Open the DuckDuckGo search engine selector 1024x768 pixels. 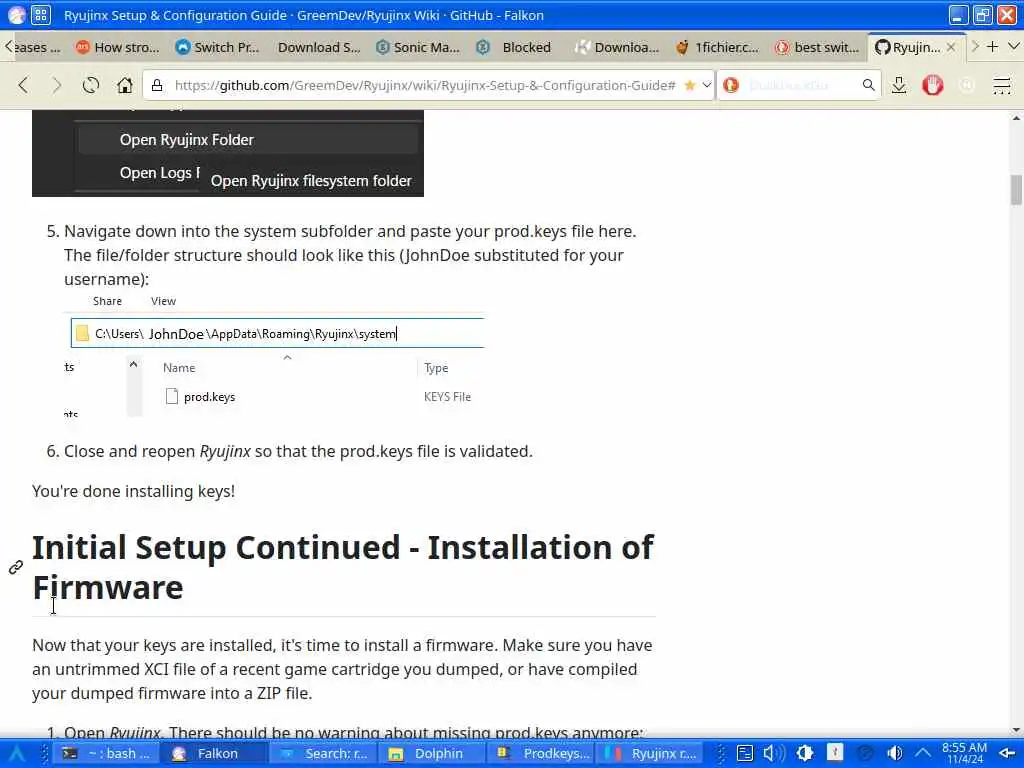(731, 86)
